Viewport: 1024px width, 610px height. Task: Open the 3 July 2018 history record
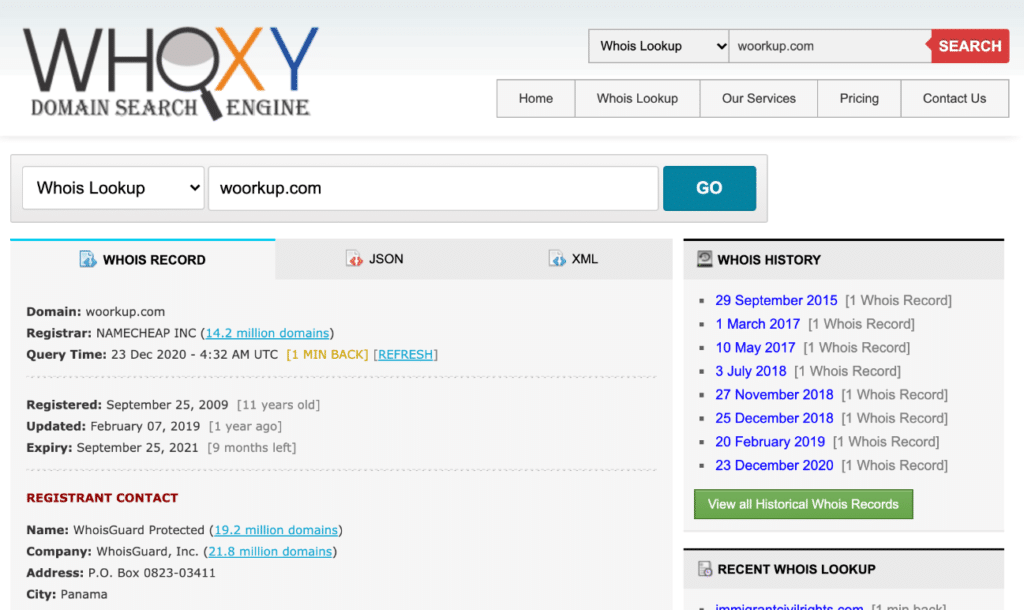click(750, 371)
